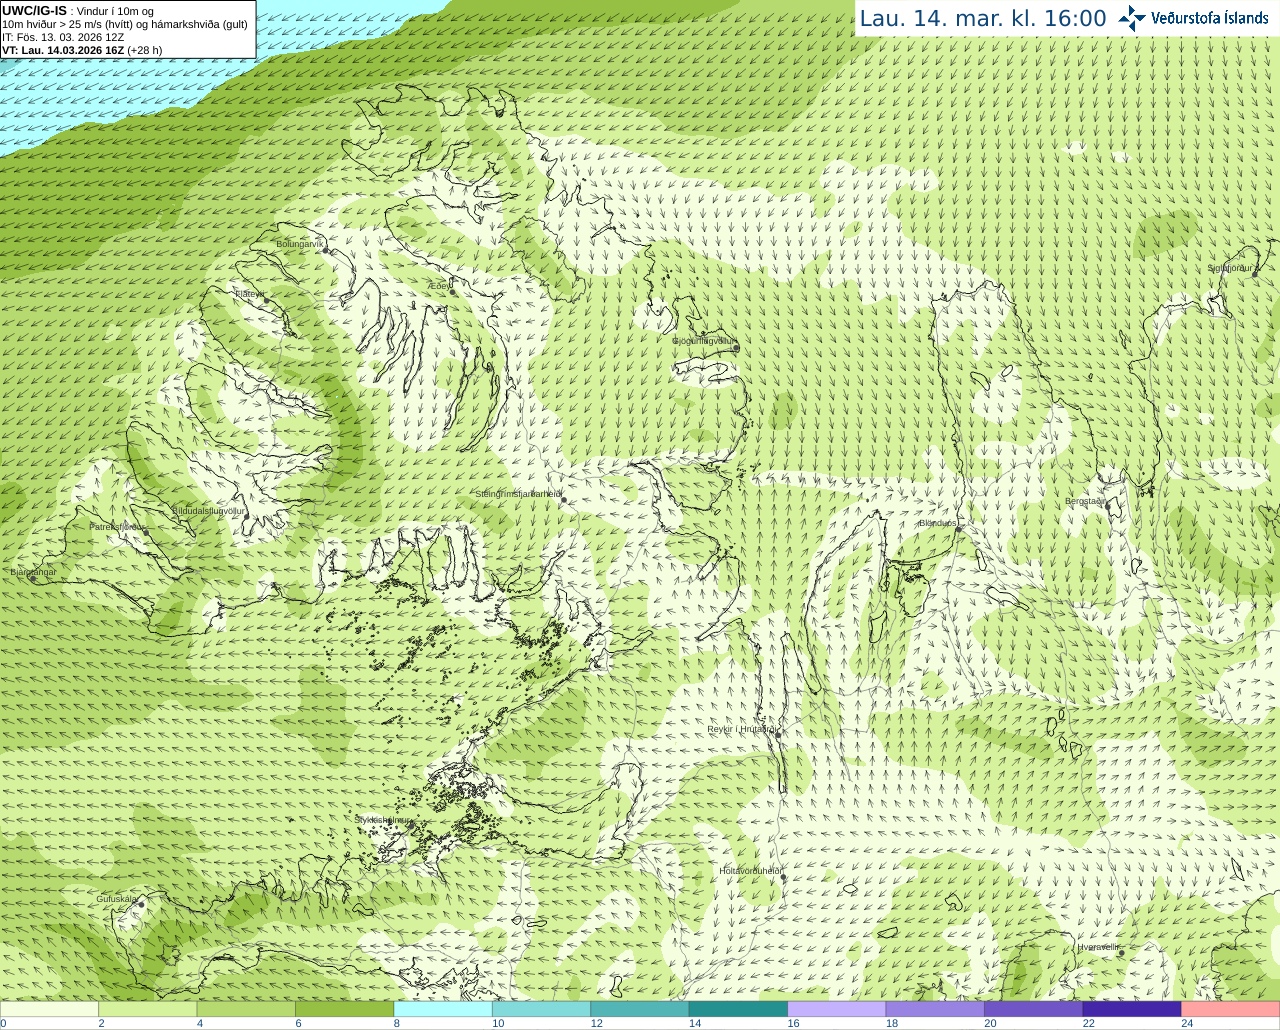
Task: Click the Steingrímsfjarðarheiði station label
Action: [518, 494]
